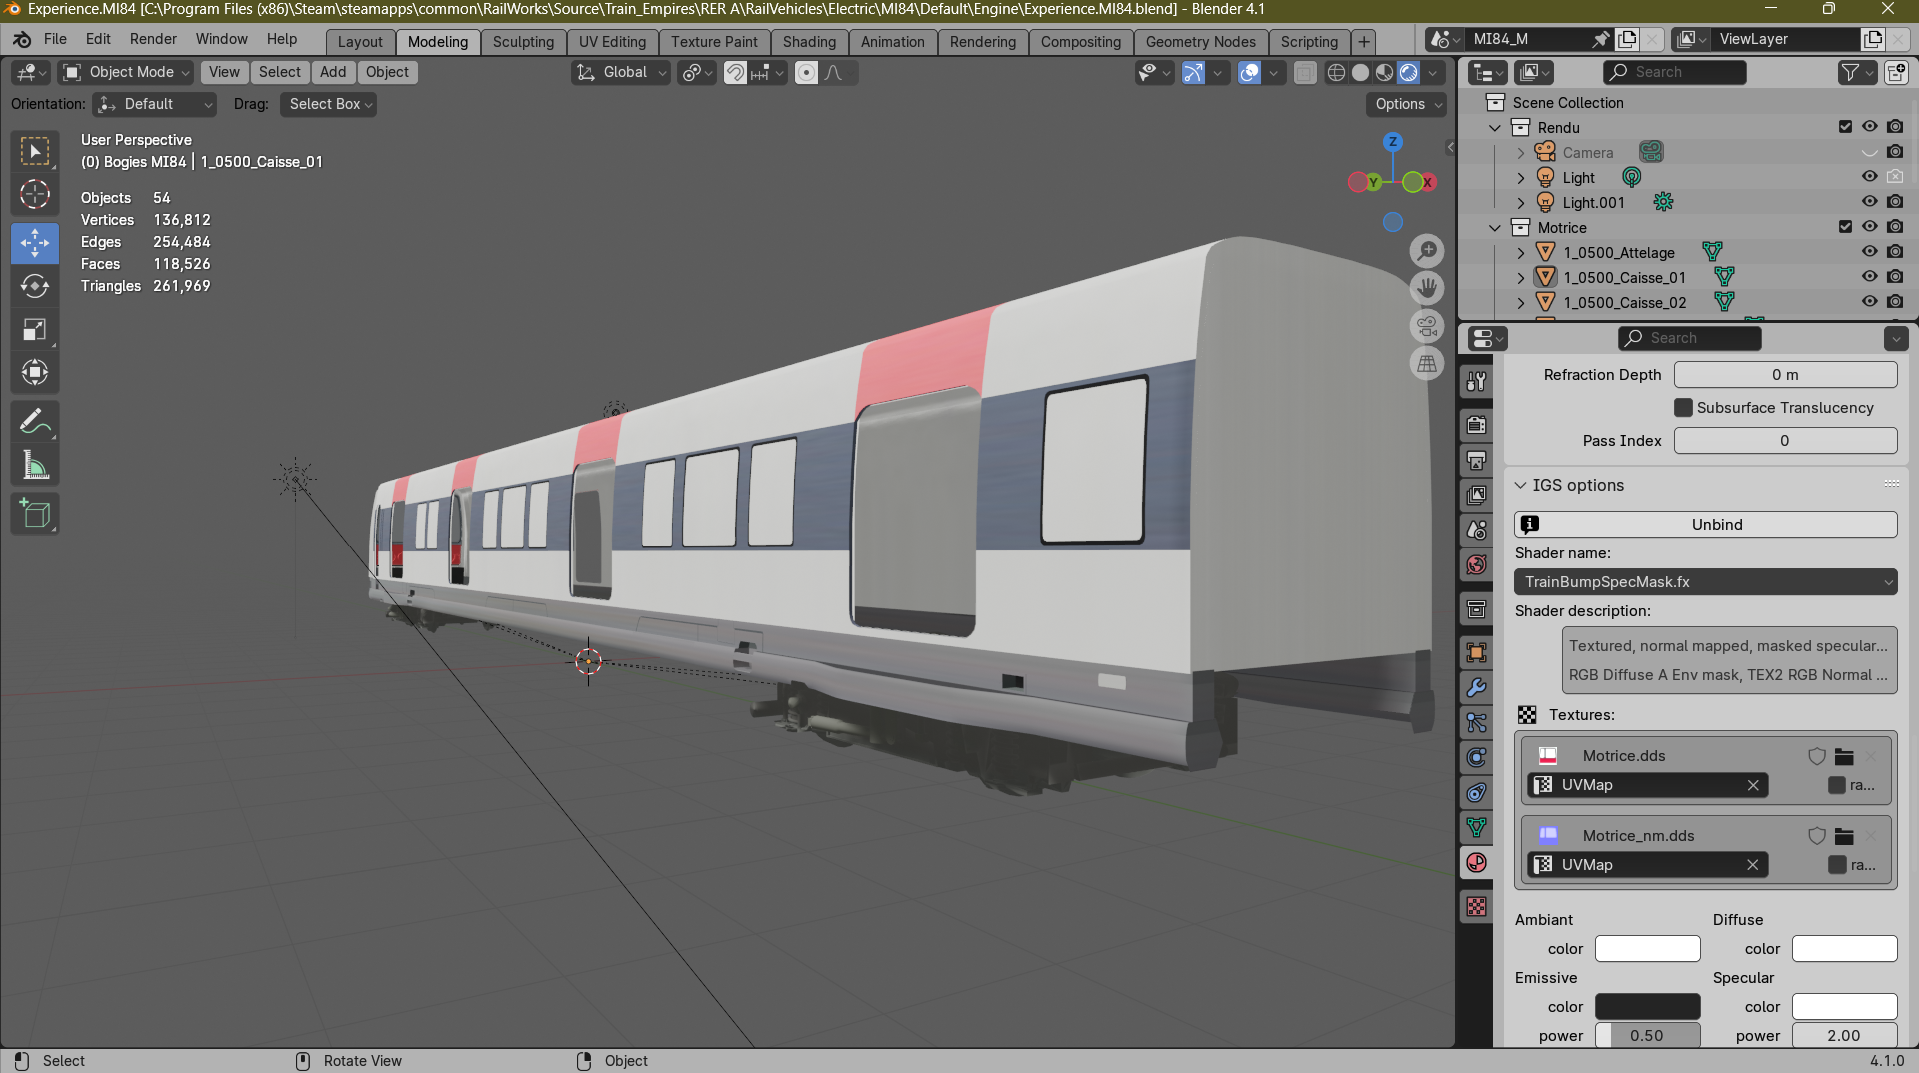Collapse the IGS options panel
Image resolution: width=1919 pixels, height=1073 pixels.
pyautogui.click(x=1521, y=485)
